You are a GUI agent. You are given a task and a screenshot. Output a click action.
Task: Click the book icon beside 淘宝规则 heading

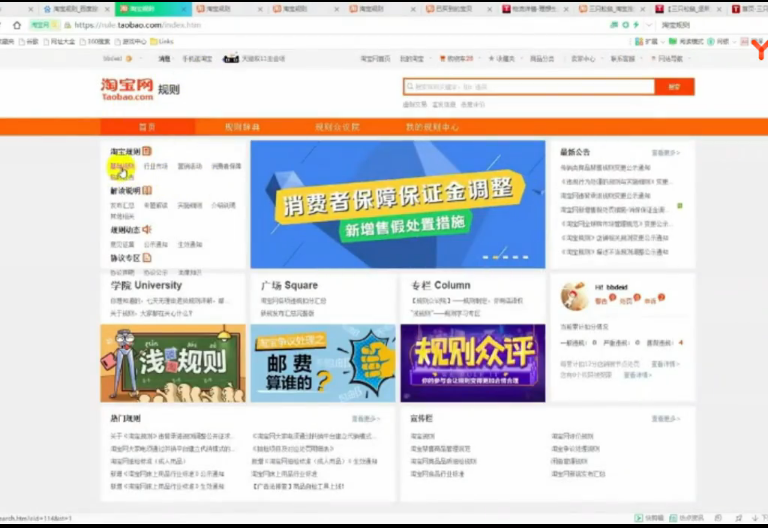coord(146,151)
